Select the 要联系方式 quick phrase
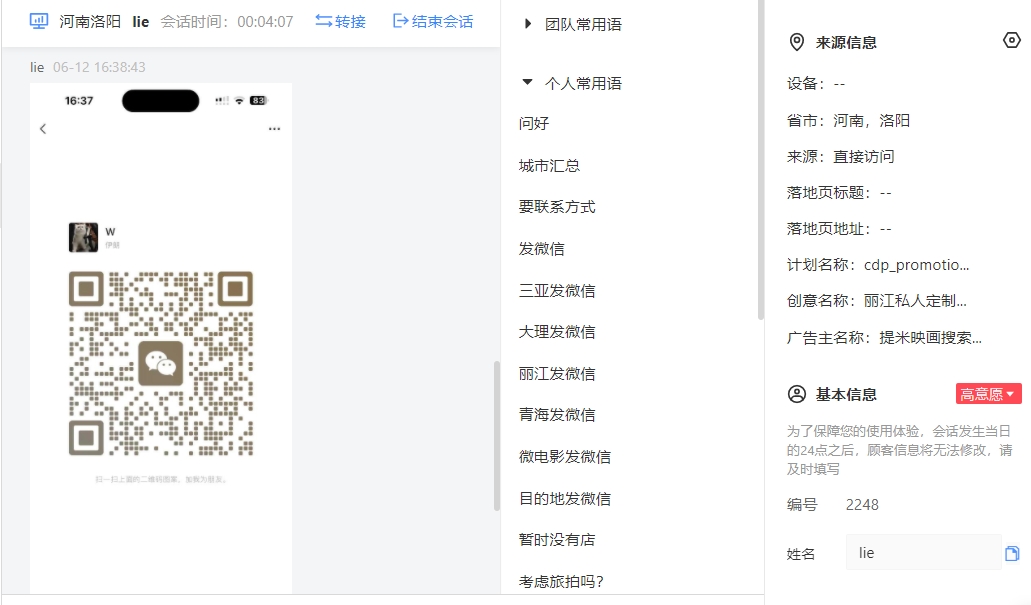Image resolution: width=1031 pixels, height=605 pixels. 557,207
